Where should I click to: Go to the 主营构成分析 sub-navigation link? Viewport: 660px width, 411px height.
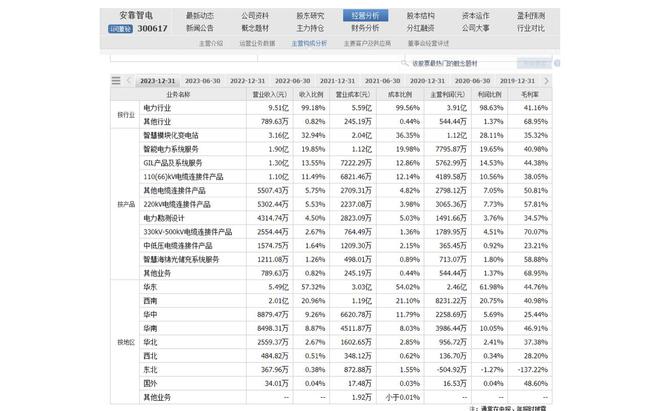[x=309, y=43]
